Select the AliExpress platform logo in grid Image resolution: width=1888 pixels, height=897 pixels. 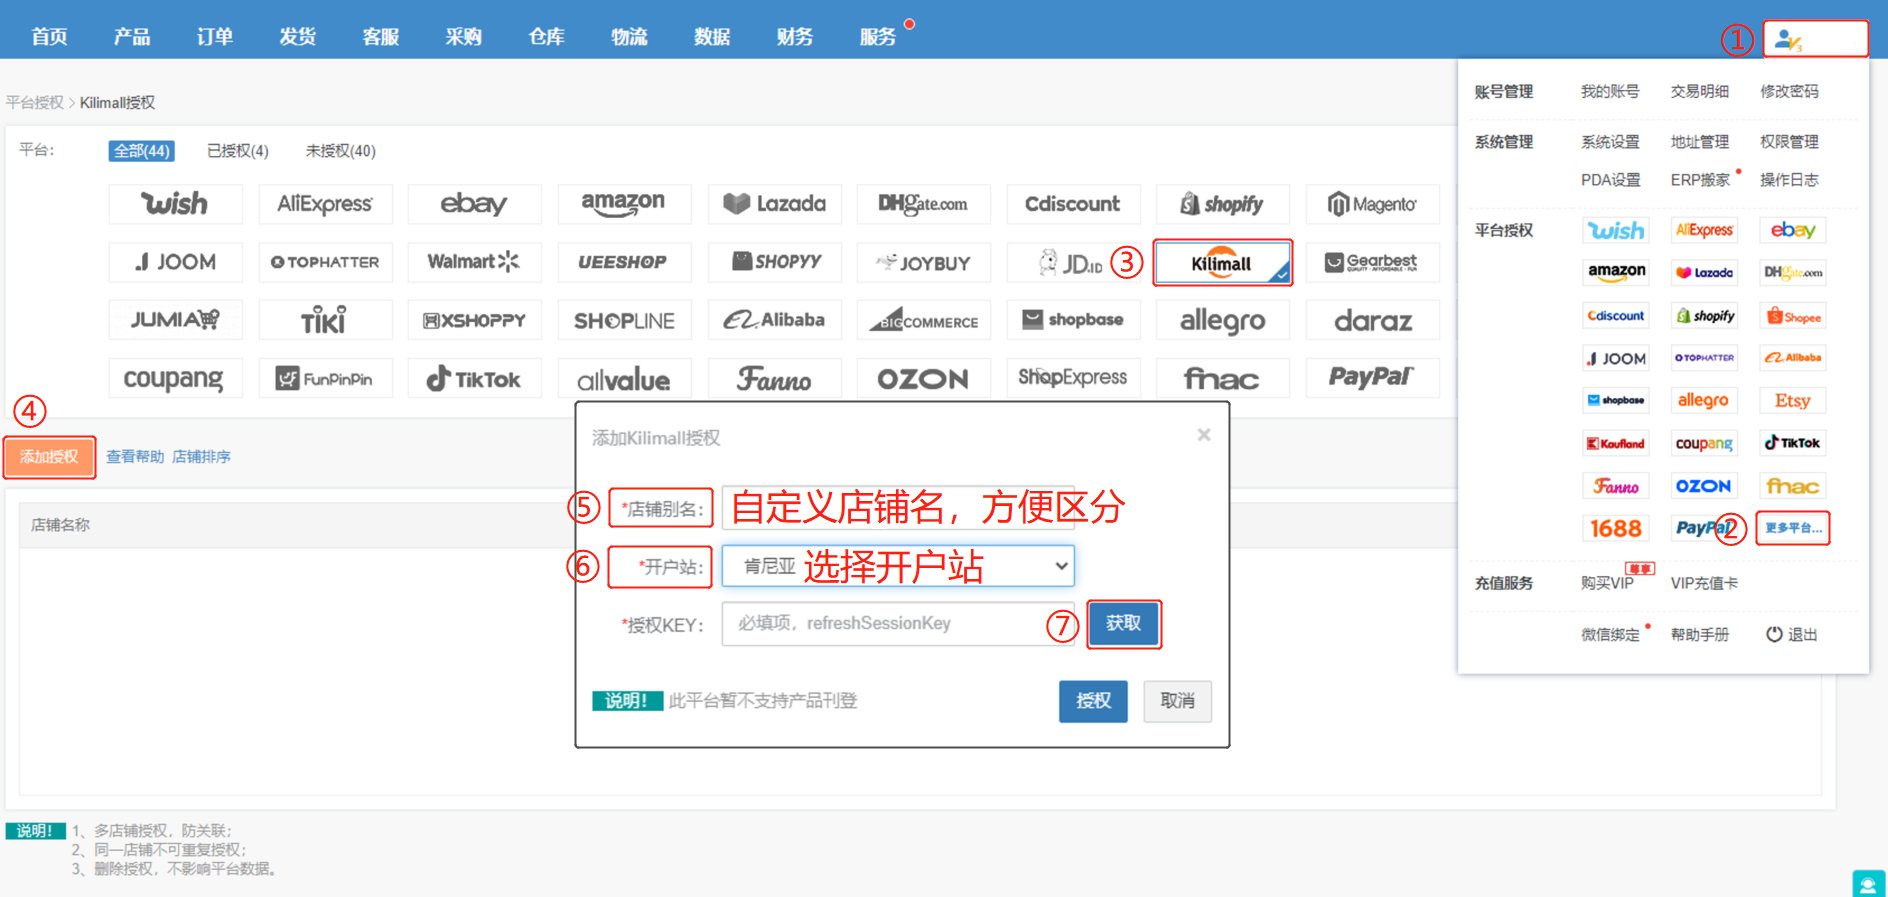pyautogui.click(x=325, y=204)
